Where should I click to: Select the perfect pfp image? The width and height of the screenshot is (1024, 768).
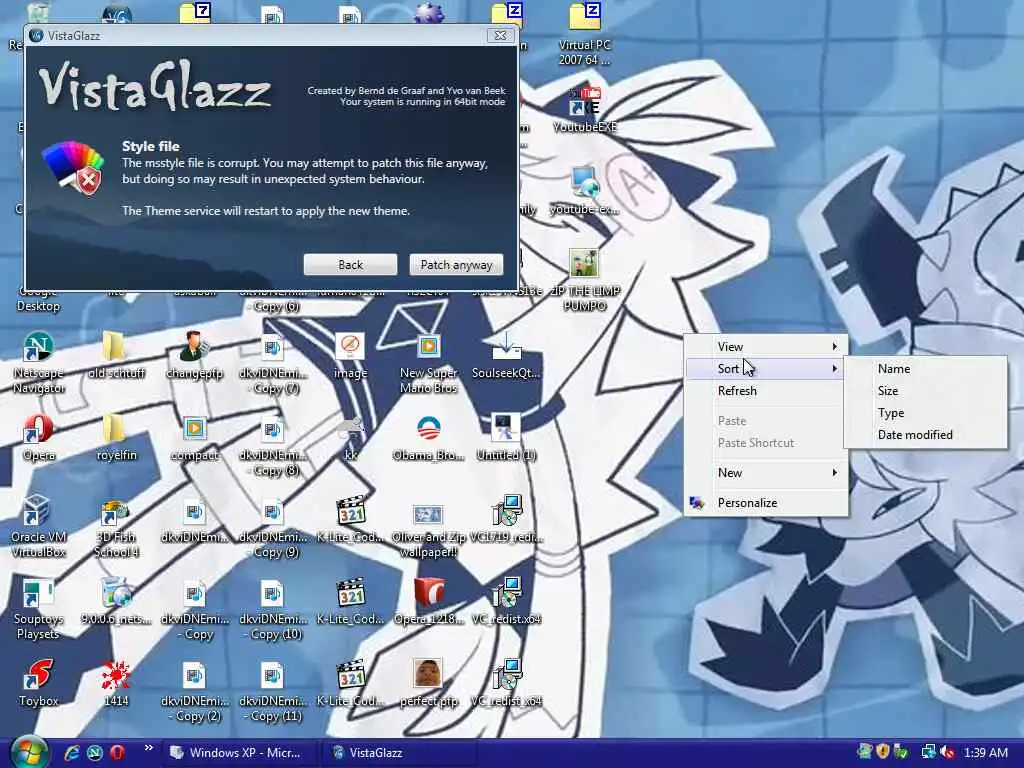tap(428, 683)
